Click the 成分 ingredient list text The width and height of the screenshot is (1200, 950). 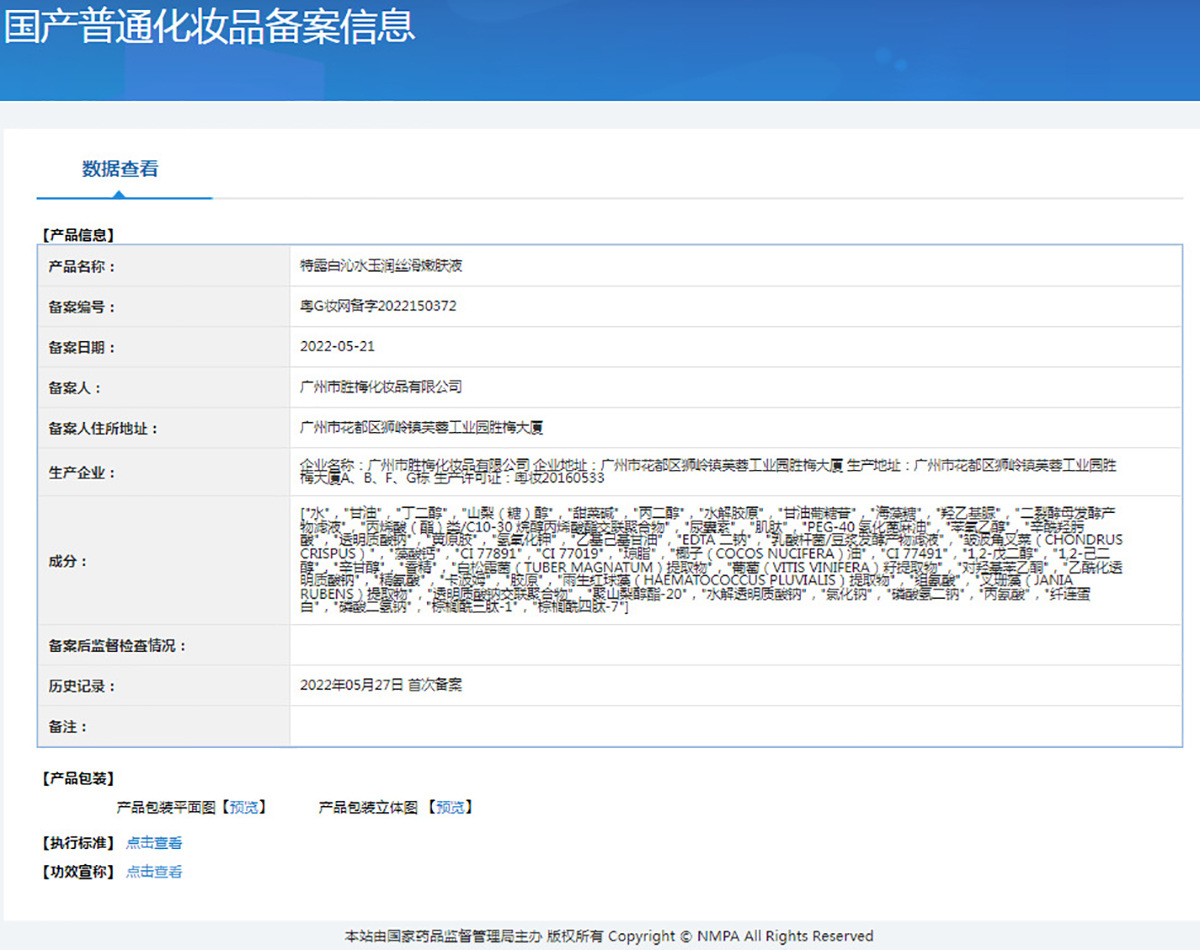tap(710, 560)
